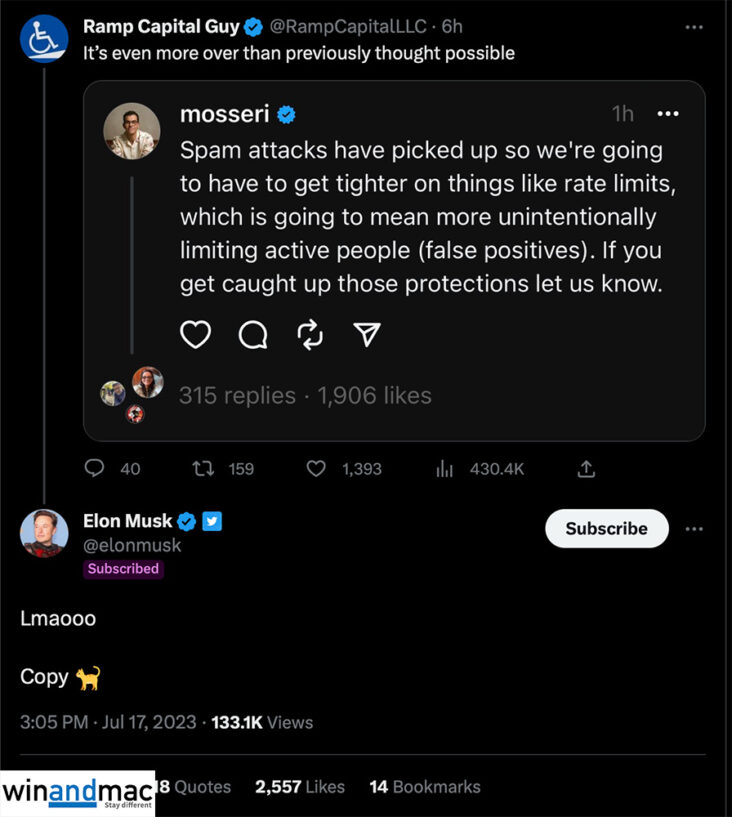Screen dimensions: 732x817
Task: Repost mosseri's post using the repost arrows icon
Action: point(311,335)
